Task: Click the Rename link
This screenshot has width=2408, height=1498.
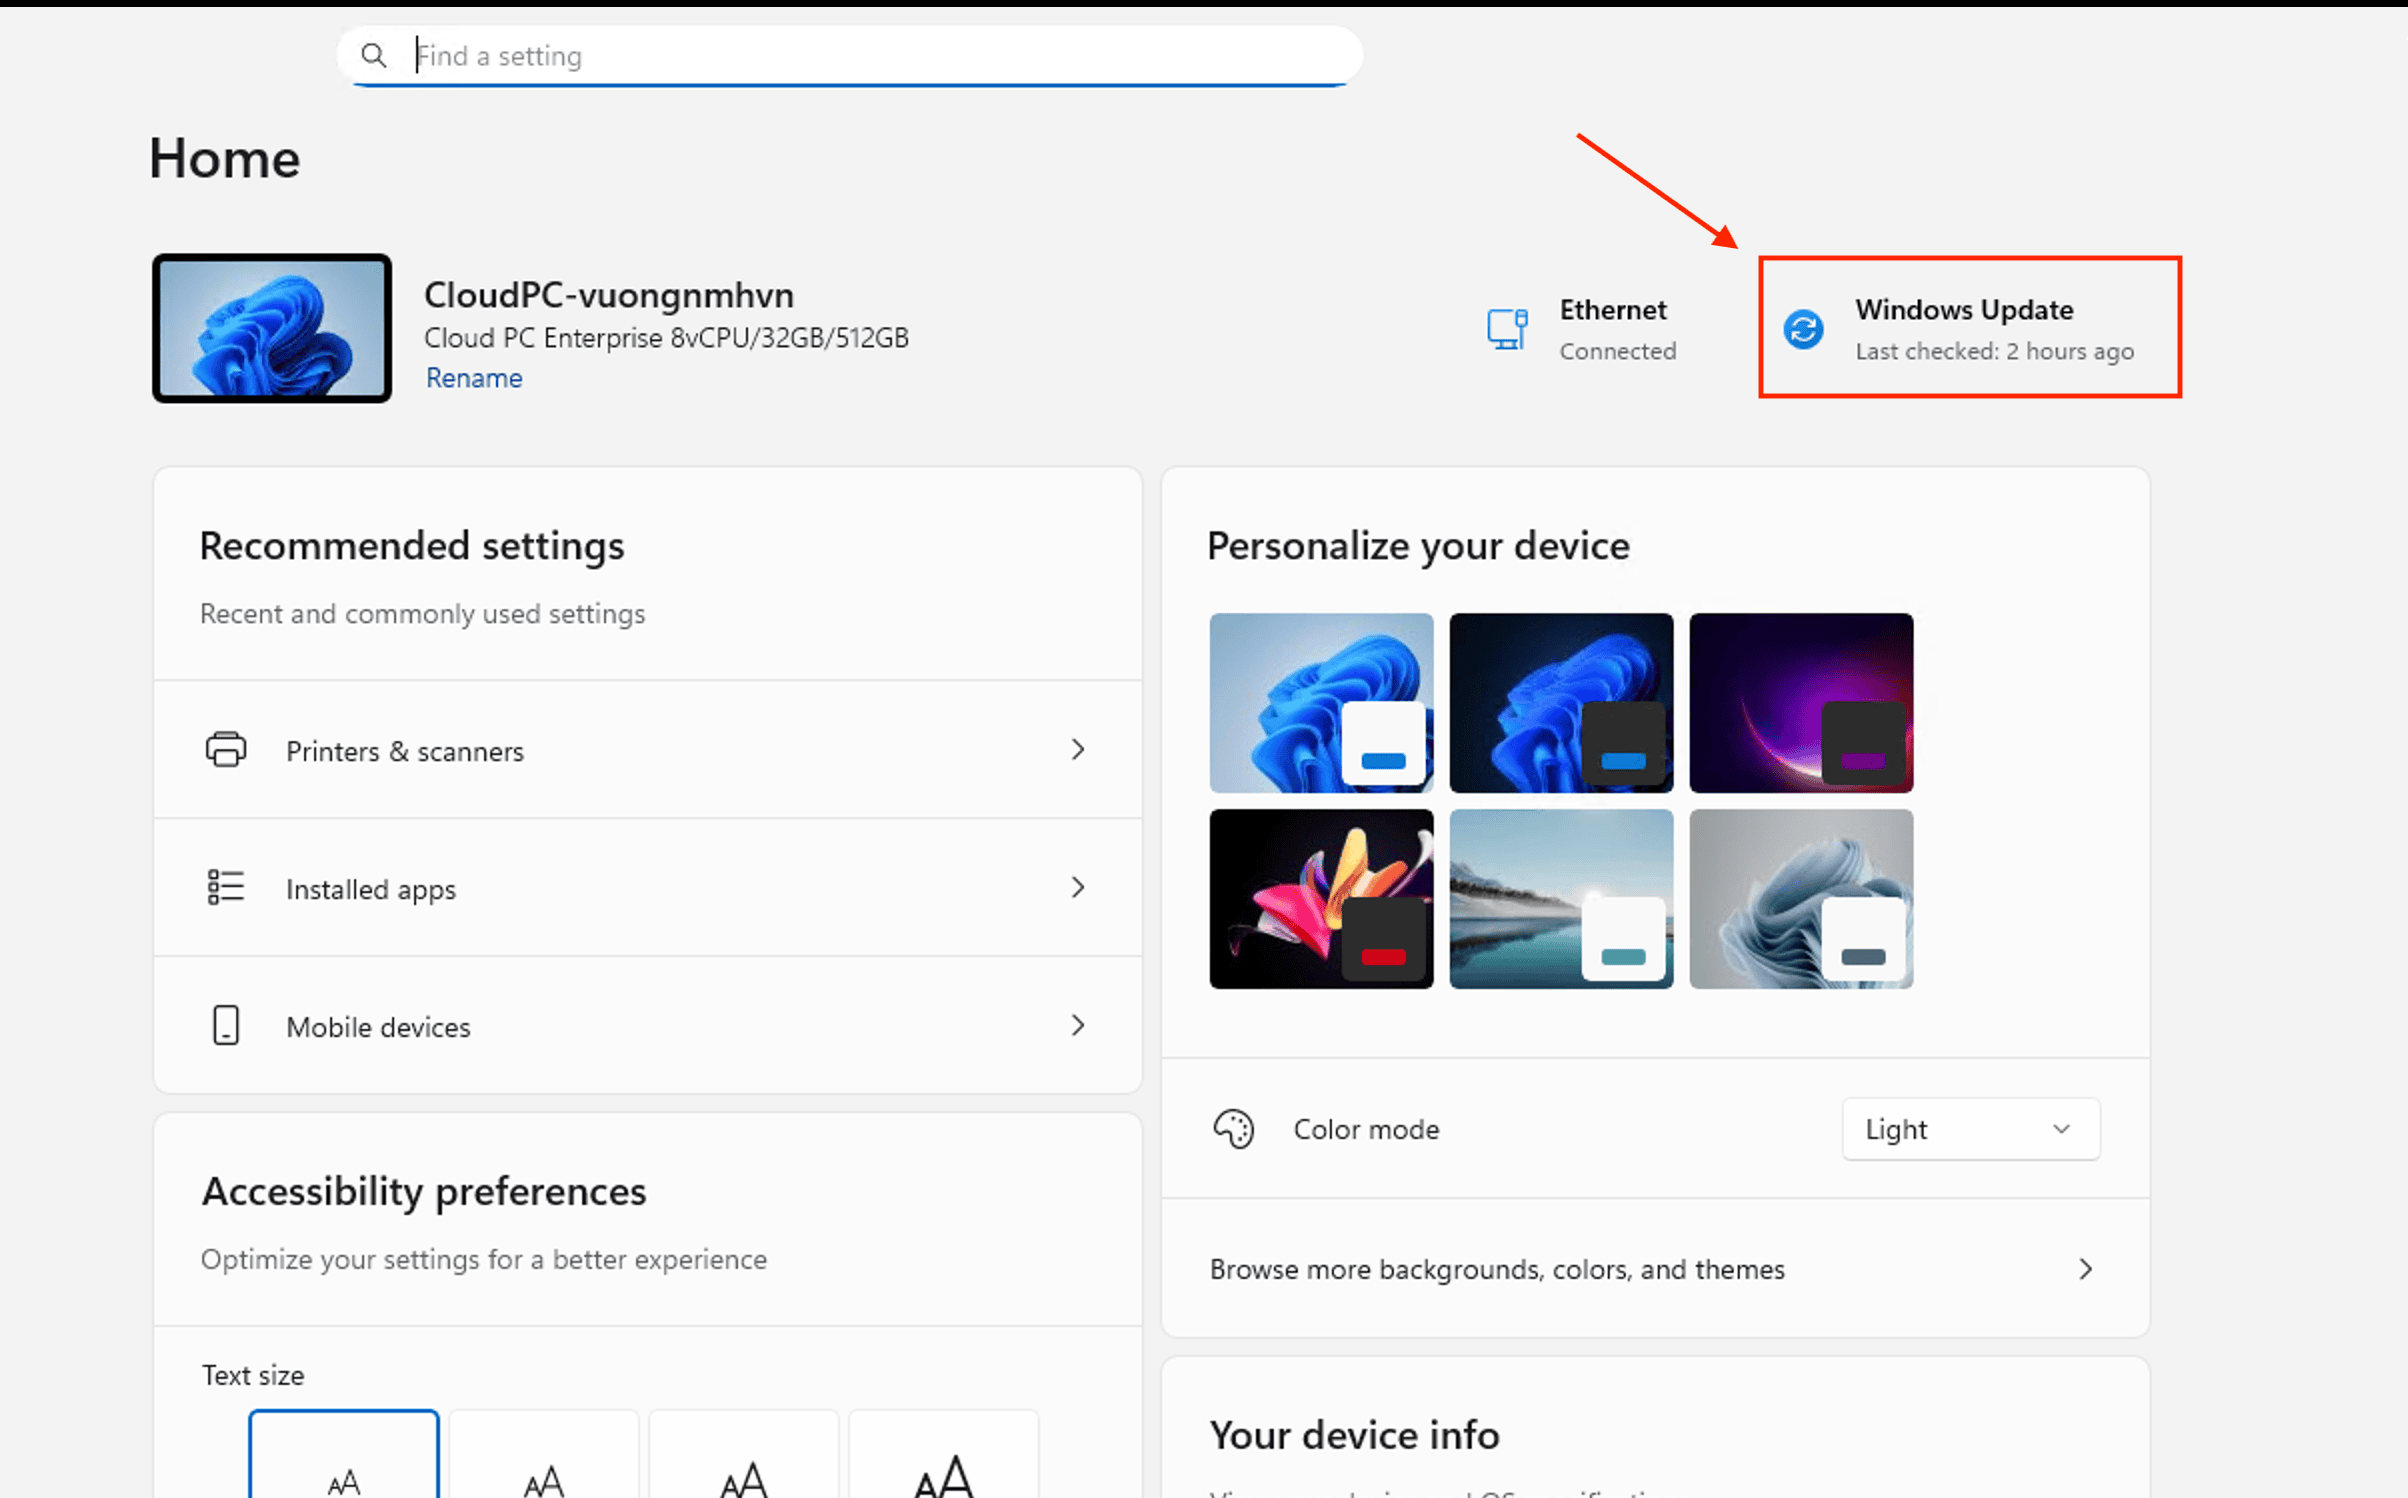Action: tap(474, 378)
